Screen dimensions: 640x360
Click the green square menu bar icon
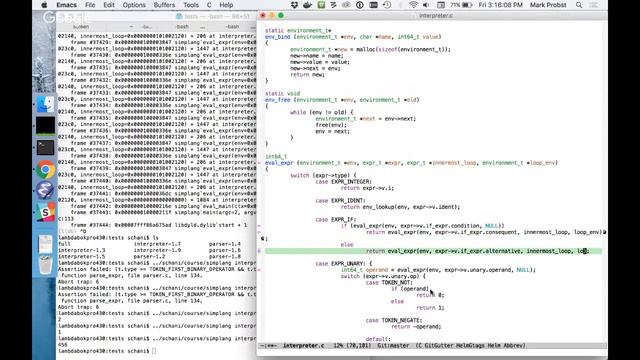tap(321, 5)
